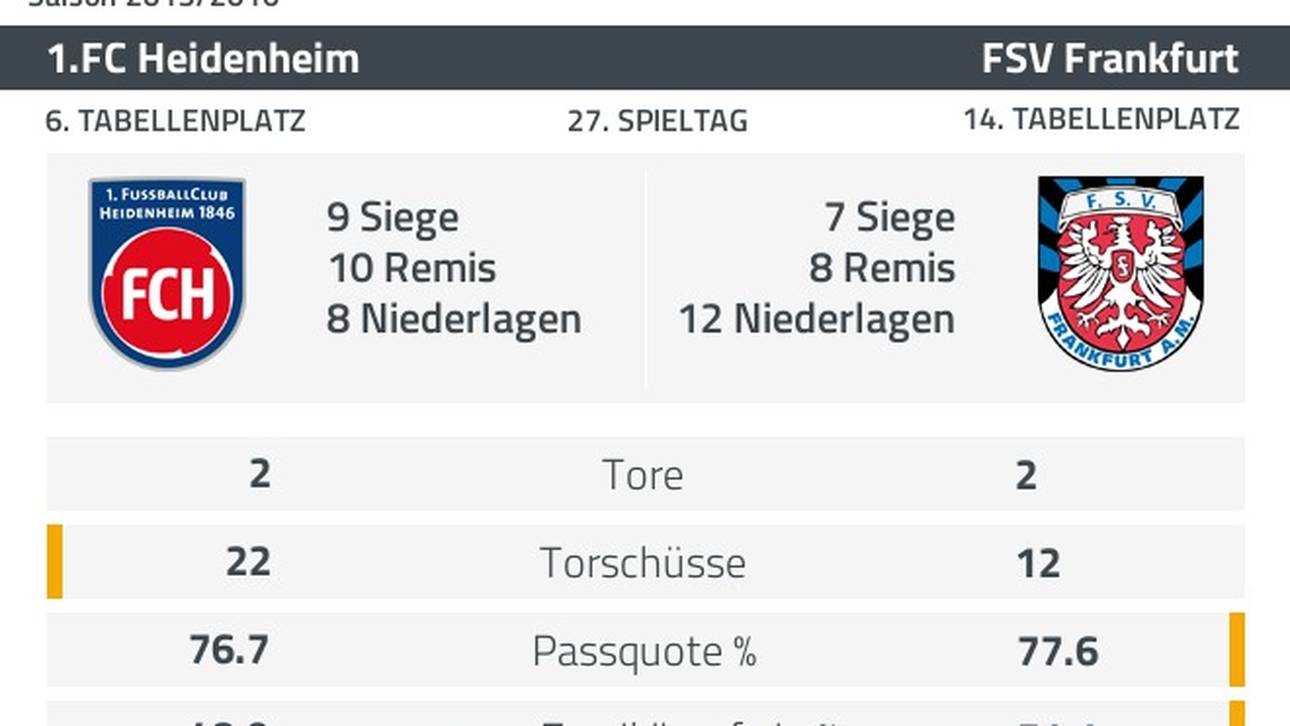Click the FSV Frankfurt eagle crest
The height and width of the screenshot is (726, 1290).
pos(1121,273)
